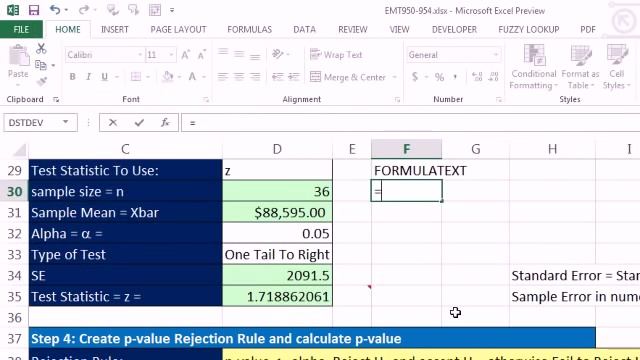Activate the Format Painter brush

(41, 81)
